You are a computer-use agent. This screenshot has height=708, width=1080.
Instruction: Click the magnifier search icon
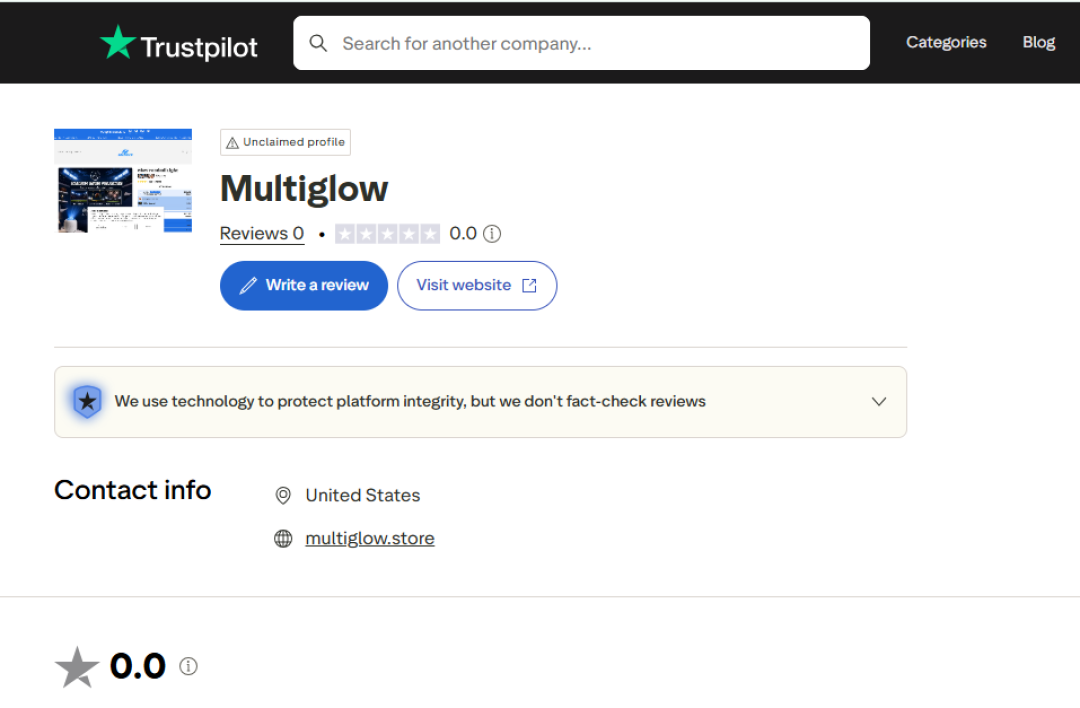click(x=318, y=43)
